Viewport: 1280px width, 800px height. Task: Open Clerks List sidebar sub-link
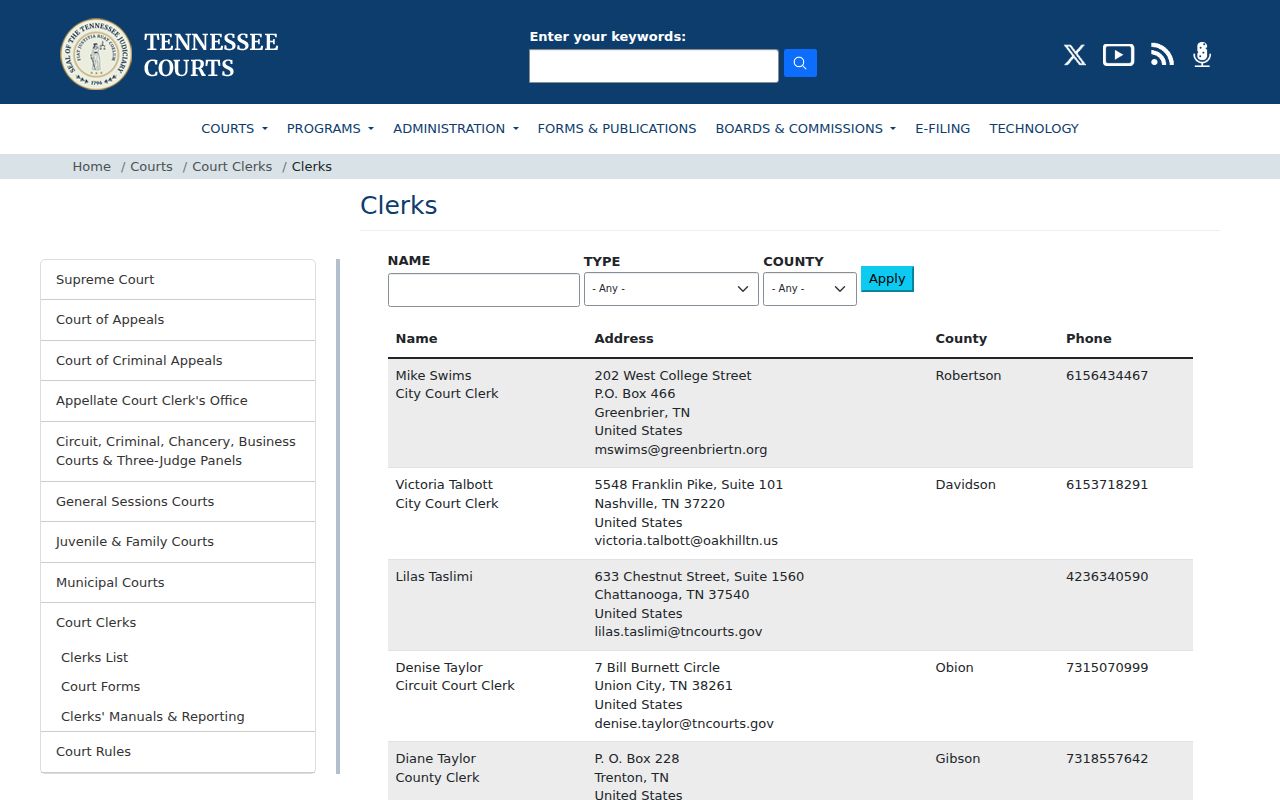coord(95,658)
